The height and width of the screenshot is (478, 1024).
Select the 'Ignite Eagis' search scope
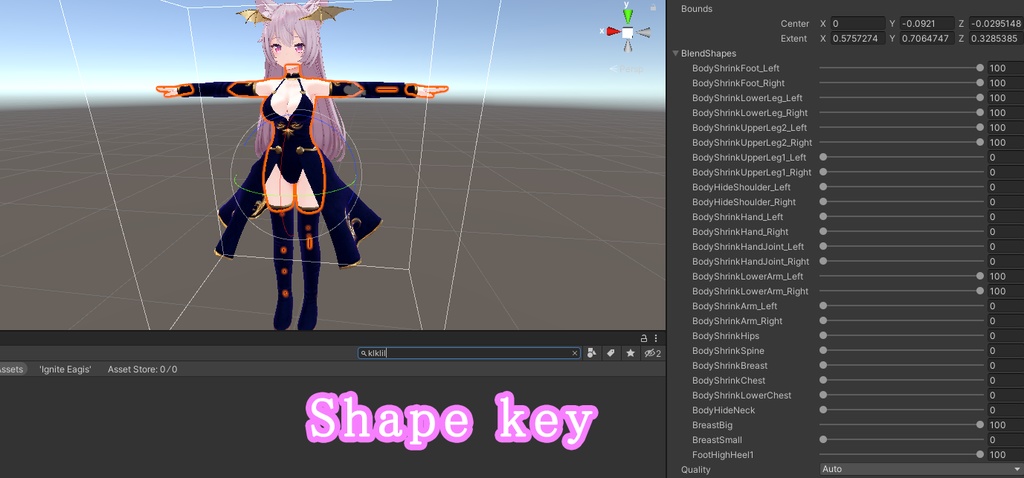tap(65, 370)
